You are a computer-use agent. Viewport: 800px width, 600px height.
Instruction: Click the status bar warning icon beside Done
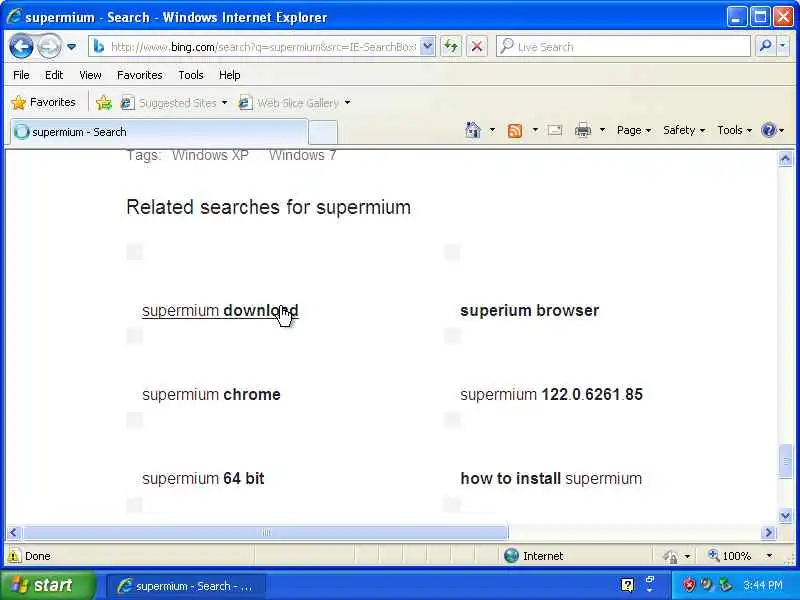point(14,556)
